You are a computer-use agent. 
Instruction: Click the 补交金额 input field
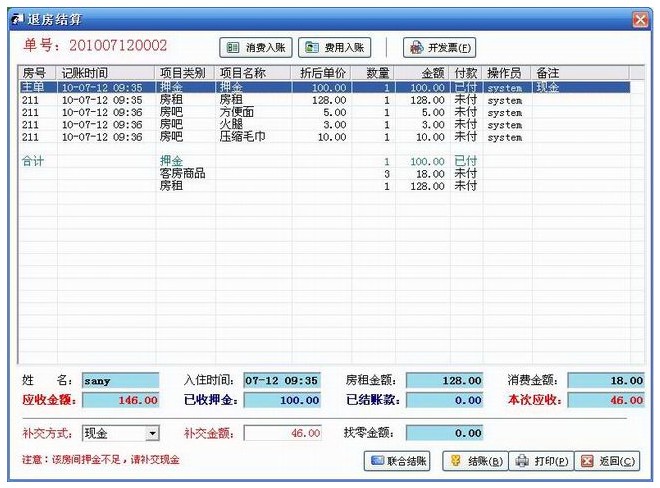point(283,433)
